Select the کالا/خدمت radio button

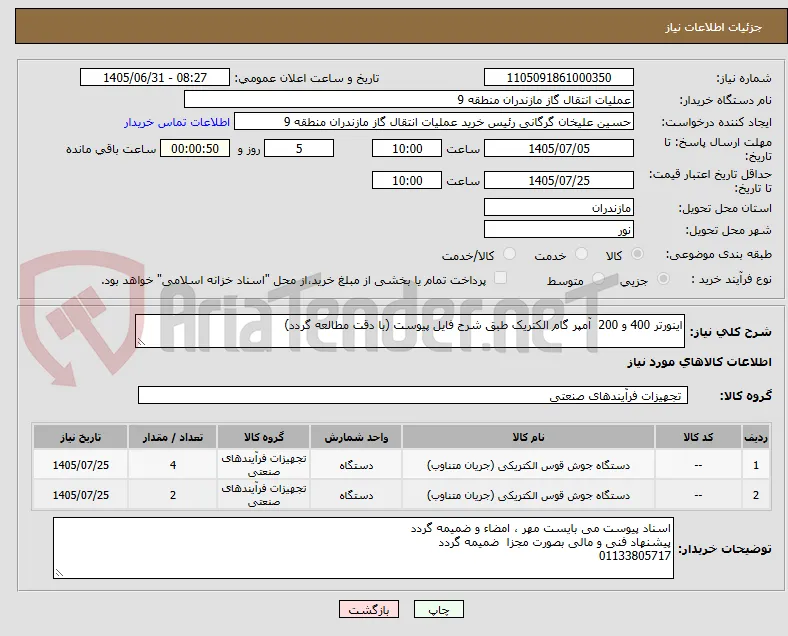pyautogui.click(x=510, y=254)
